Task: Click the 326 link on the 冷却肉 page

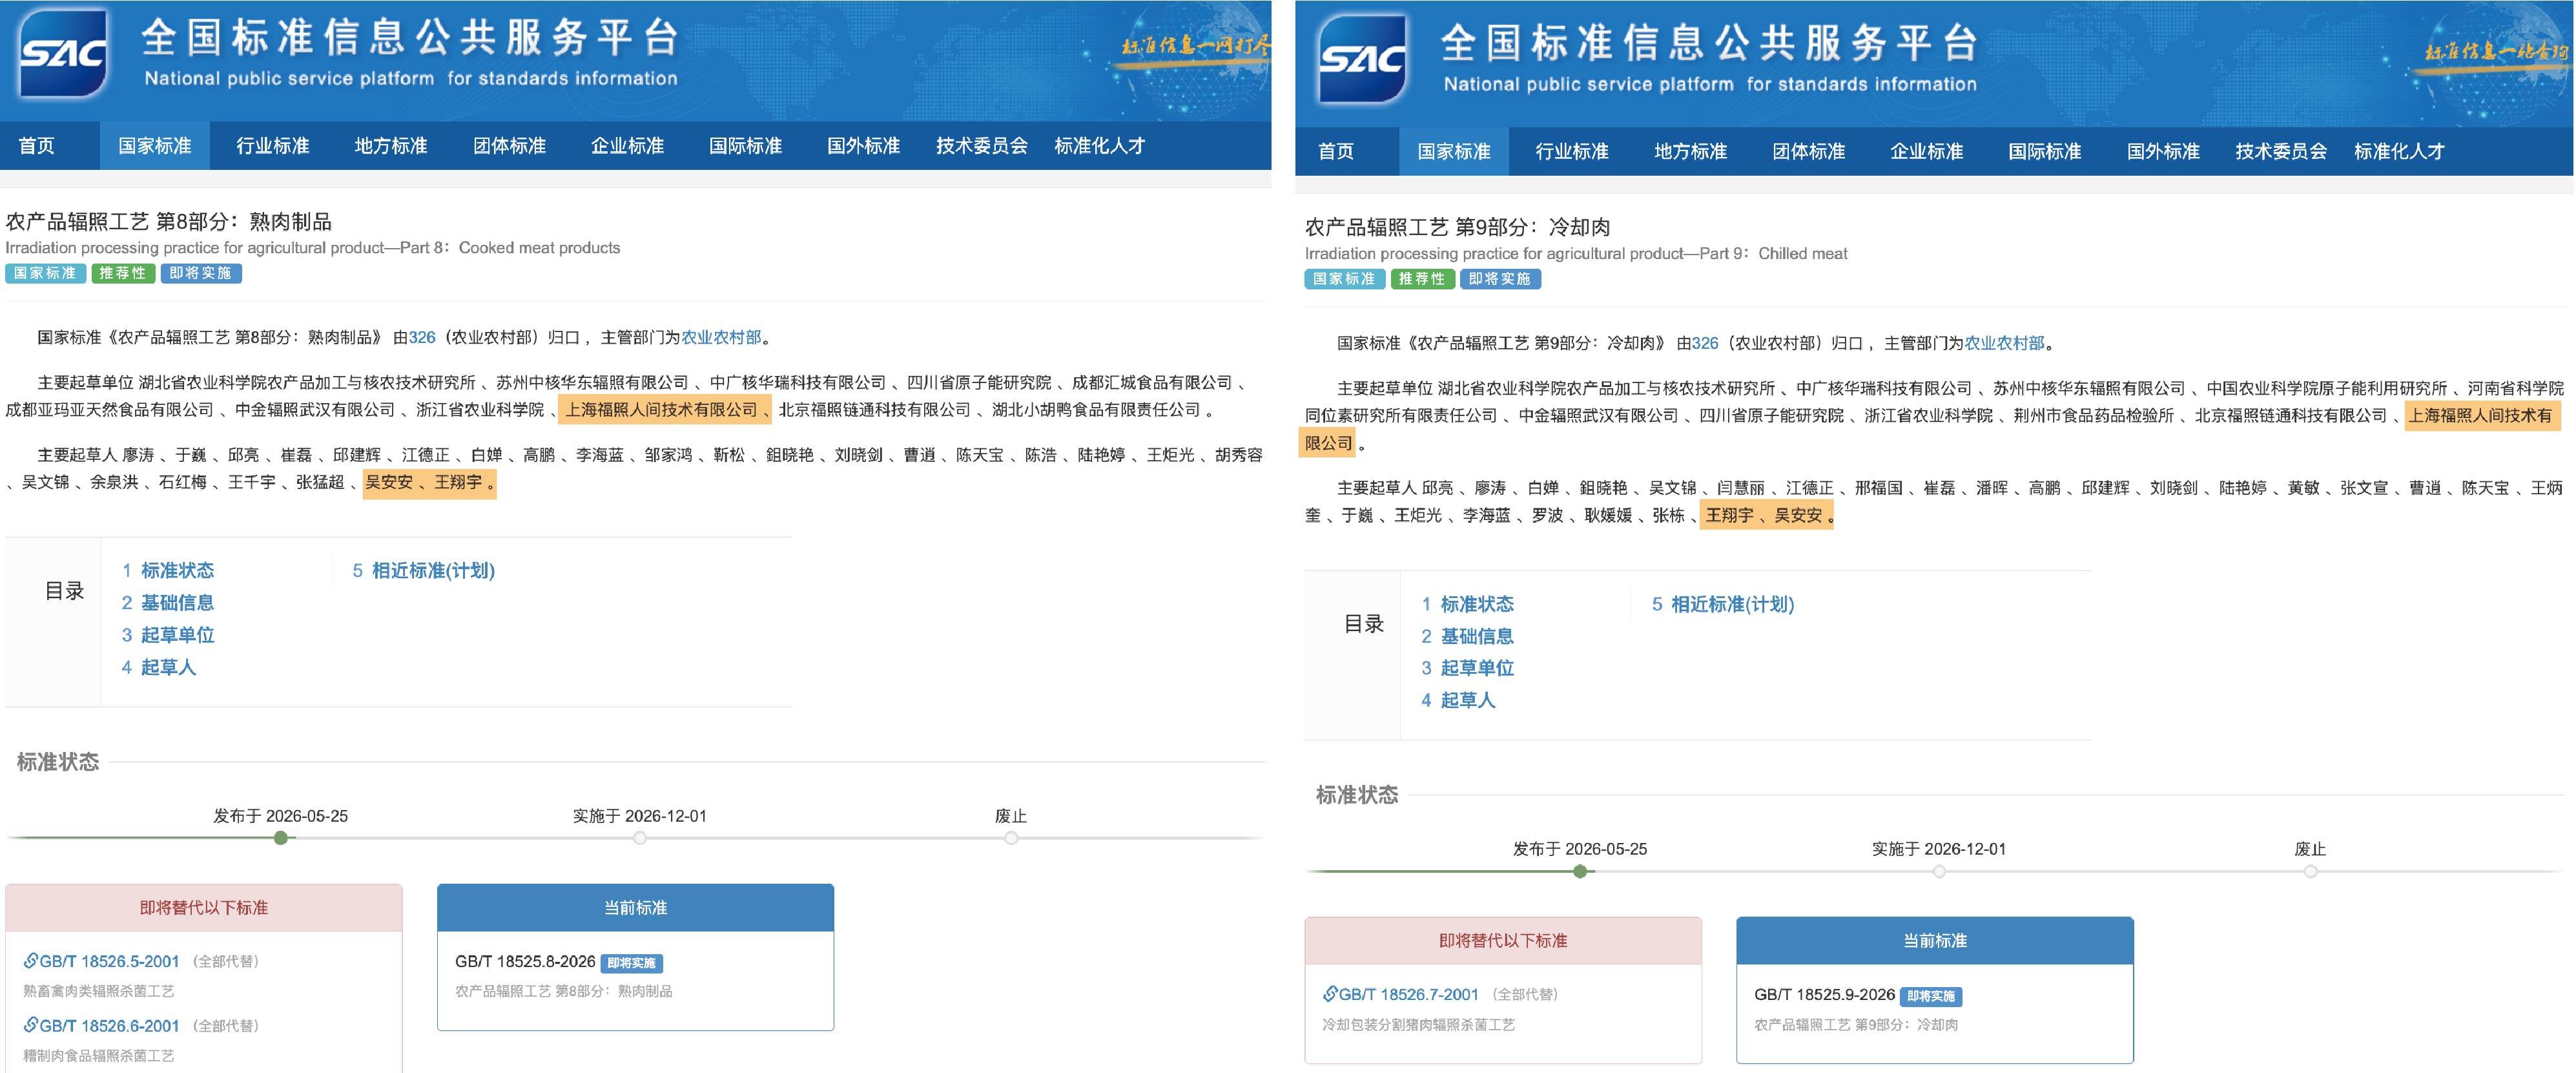Action: [1705, 343]
